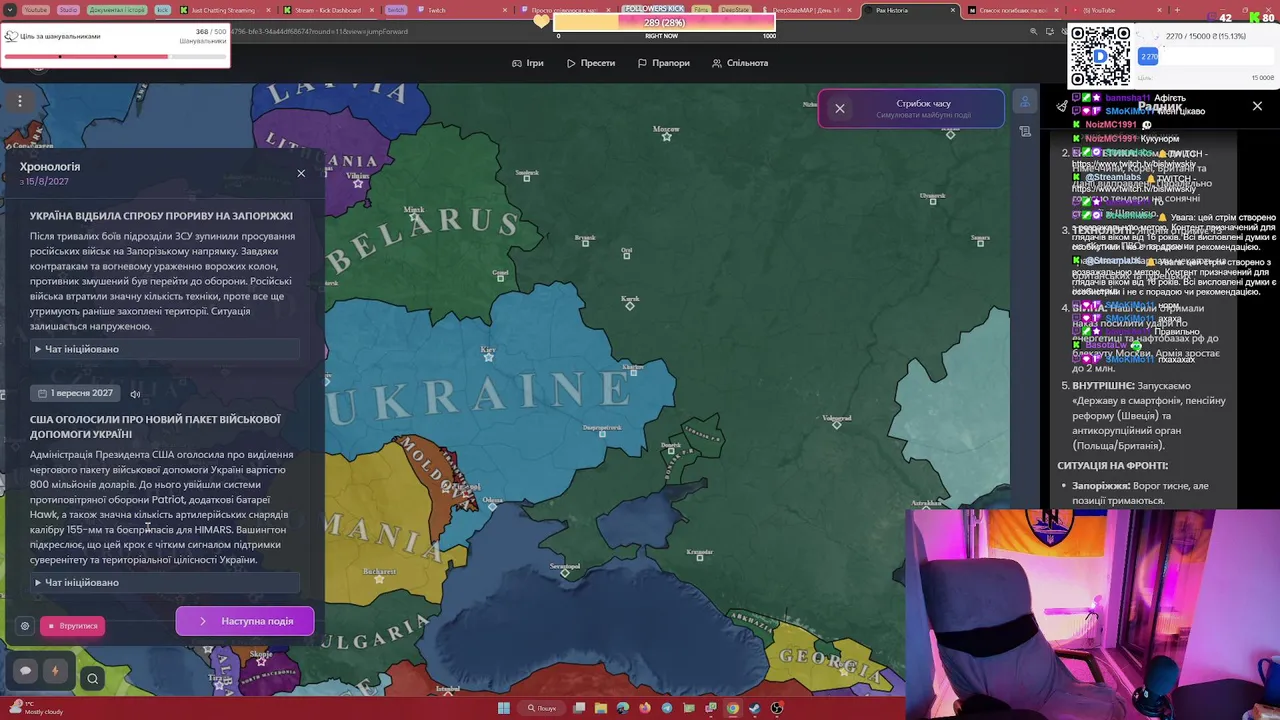Click the Стрибок часу banner
Screen dimensions: 1280x720
click(x=911, y=108)
